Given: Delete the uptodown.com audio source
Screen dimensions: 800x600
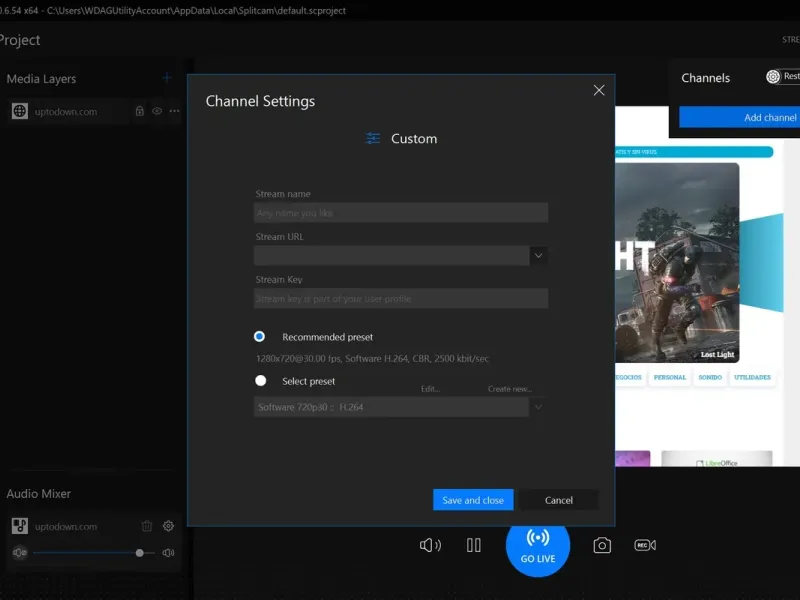Looking at the screenshot, I should (x=147, y=526).
